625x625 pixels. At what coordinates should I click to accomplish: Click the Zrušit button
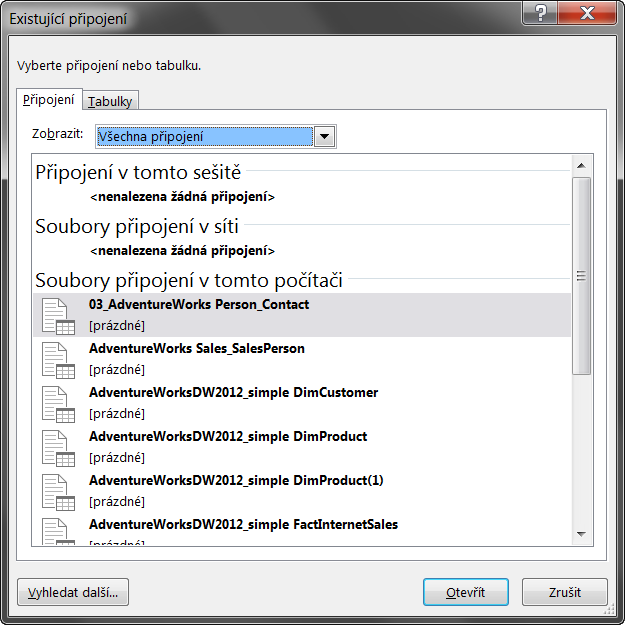[564, 592]
